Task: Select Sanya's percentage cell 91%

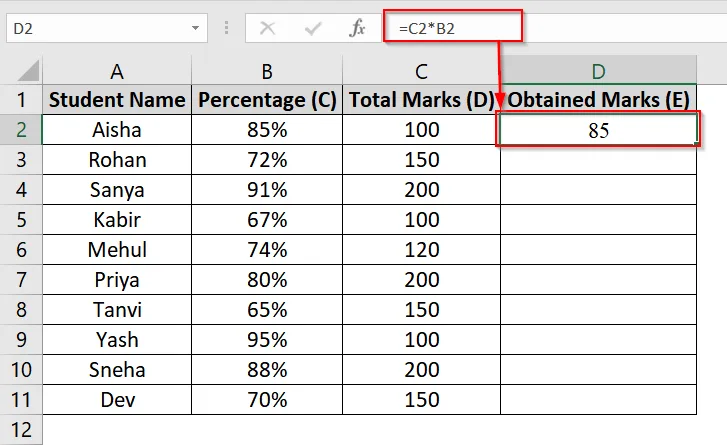Action: pos(267,190)
